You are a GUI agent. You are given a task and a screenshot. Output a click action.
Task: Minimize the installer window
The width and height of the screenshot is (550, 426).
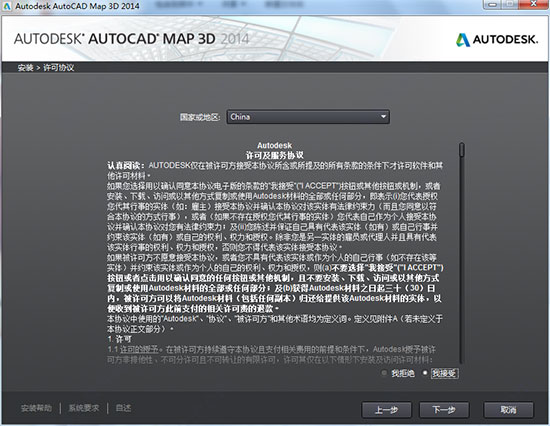tap(493, 5)
